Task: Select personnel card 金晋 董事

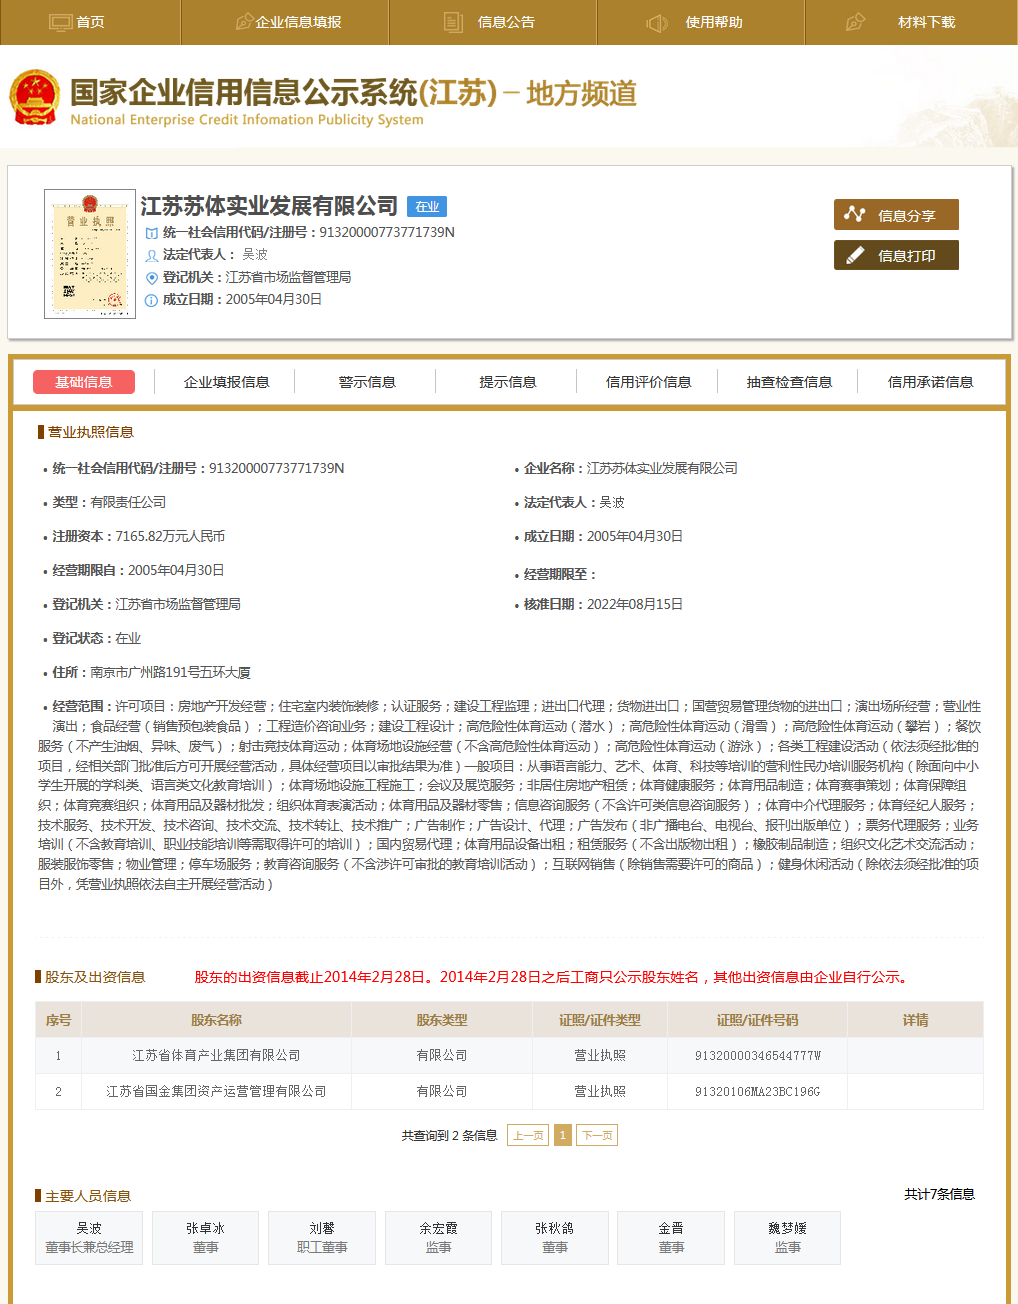Action: [671, 1238]
